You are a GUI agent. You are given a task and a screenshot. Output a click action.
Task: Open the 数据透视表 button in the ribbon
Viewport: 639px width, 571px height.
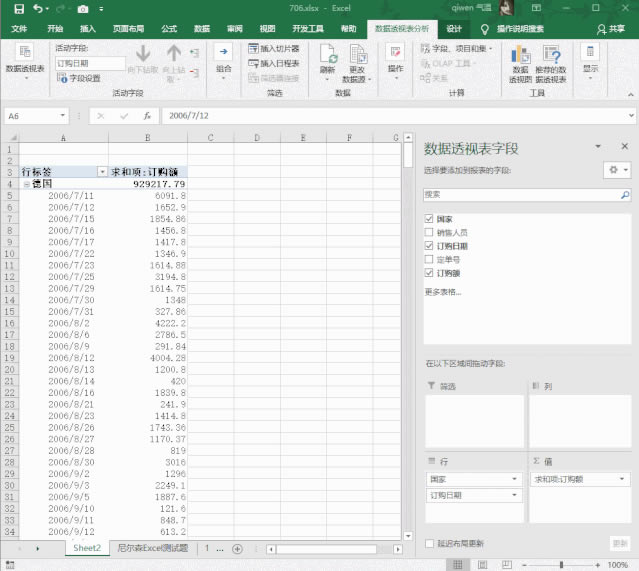point(25,61)
